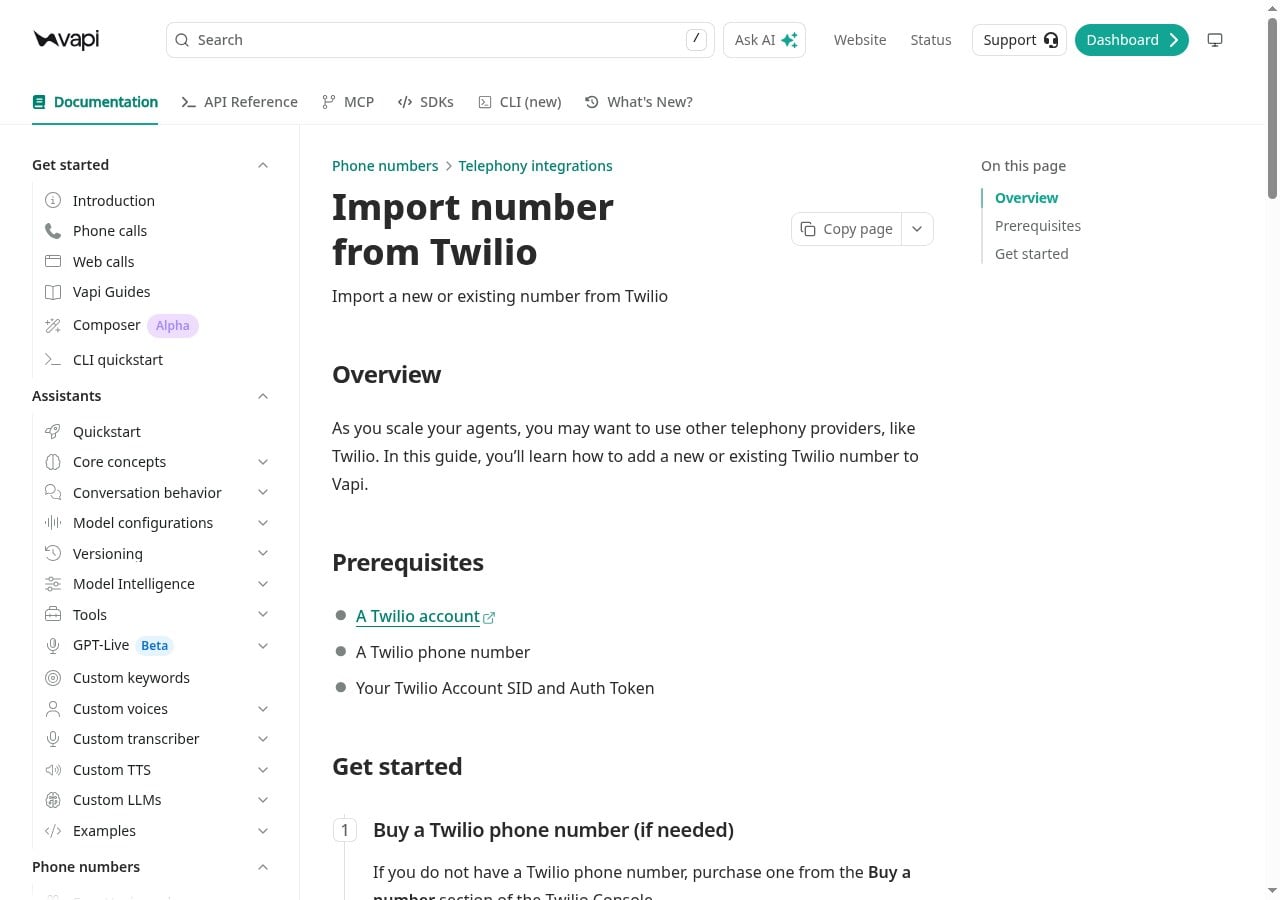This screenshot has width=1280, height=900.
Task: Click the Introduction info icon in sidebar
Action: pos(53,201)
